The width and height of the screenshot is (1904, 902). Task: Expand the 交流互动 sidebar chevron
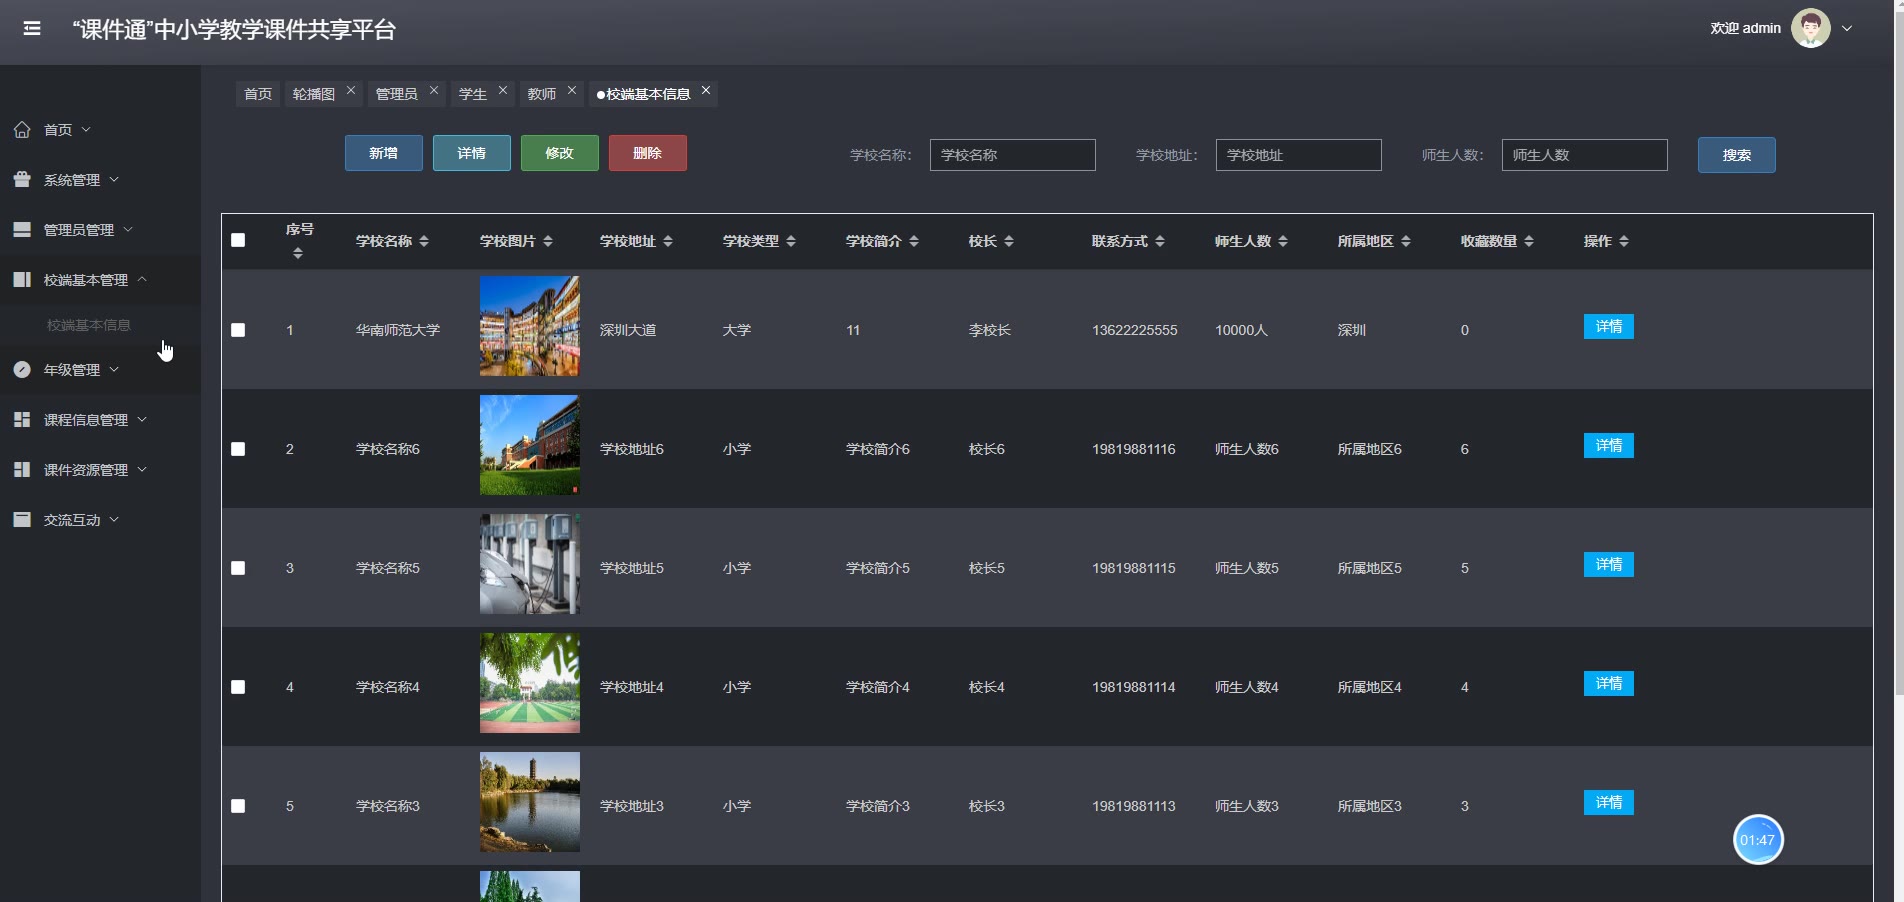pyautogui.click(x=114, y=519)
